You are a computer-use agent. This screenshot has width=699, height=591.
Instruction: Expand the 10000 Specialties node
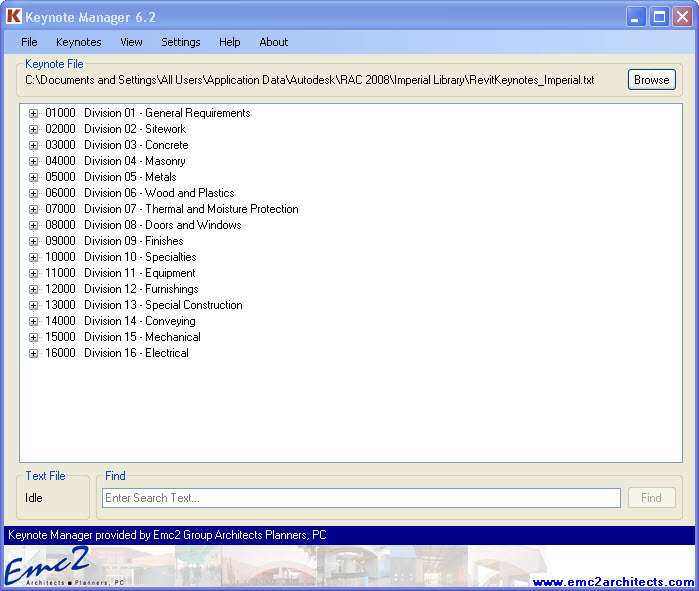[x=33, y=257]
